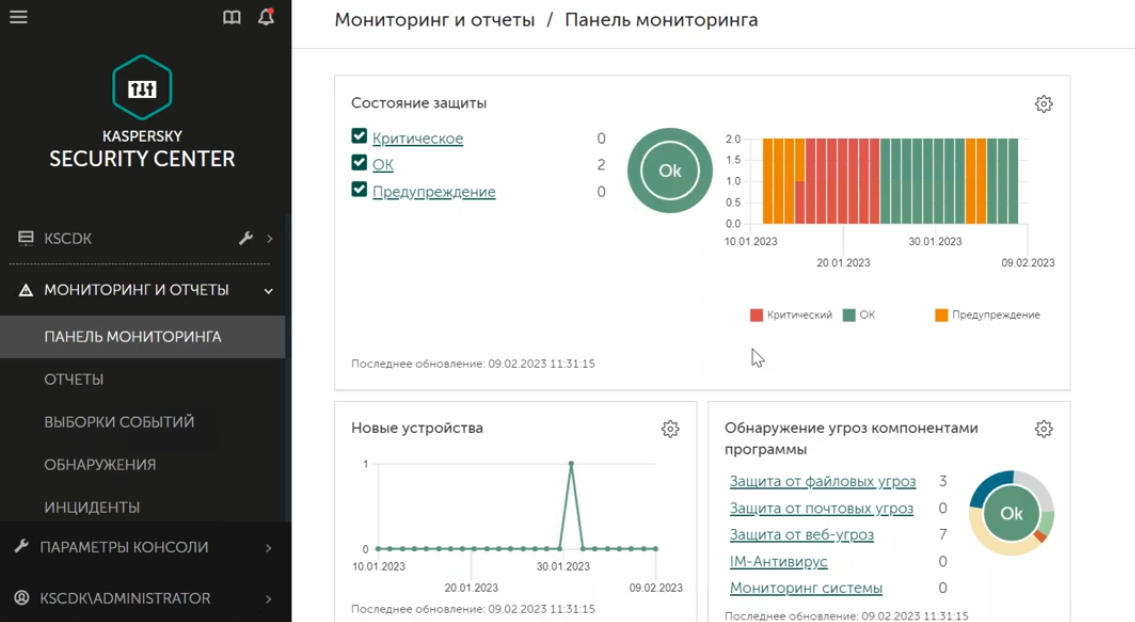Click the KSCDK server name
1135x622 pixels.
[67, 238]
